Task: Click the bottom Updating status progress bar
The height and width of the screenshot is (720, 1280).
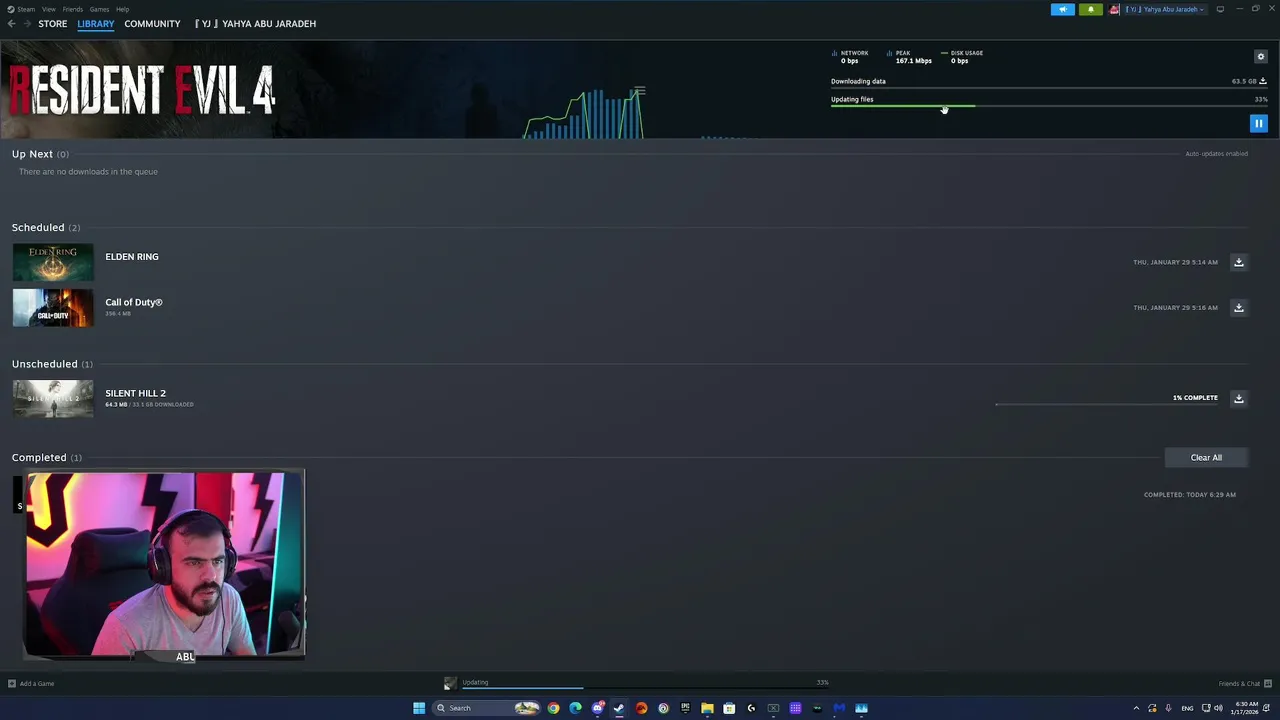Action: point(645,688)
